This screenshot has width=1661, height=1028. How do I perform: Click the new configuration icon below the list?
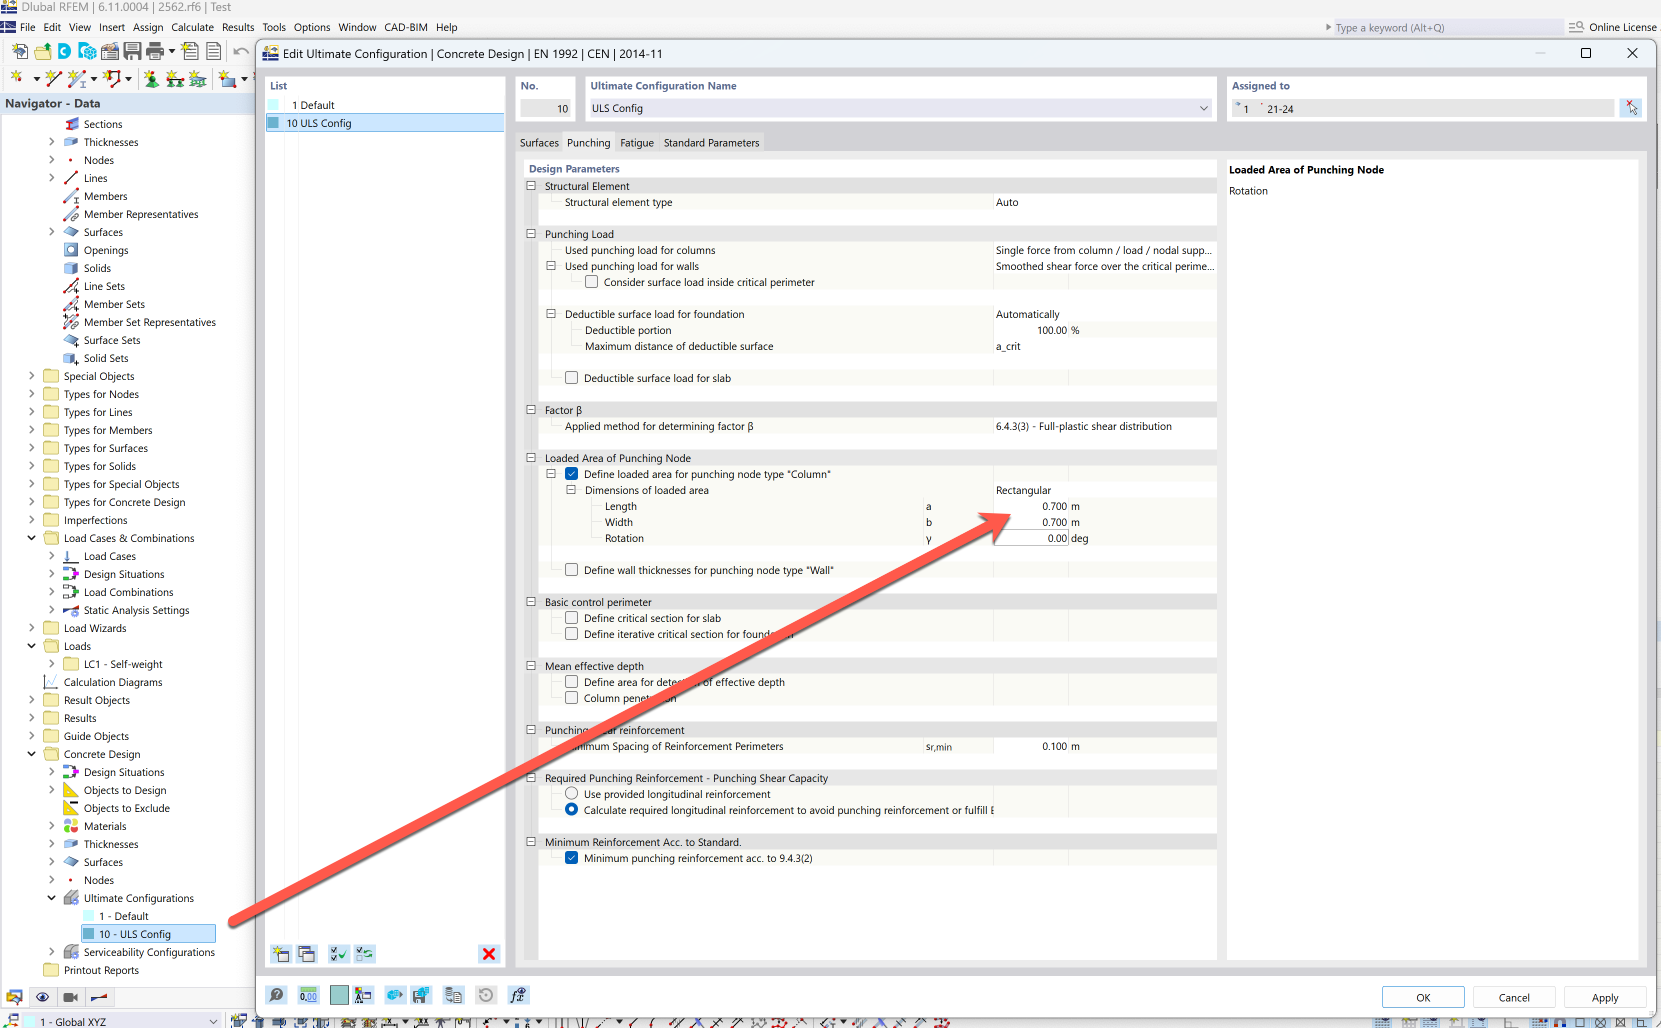(281, 954)
